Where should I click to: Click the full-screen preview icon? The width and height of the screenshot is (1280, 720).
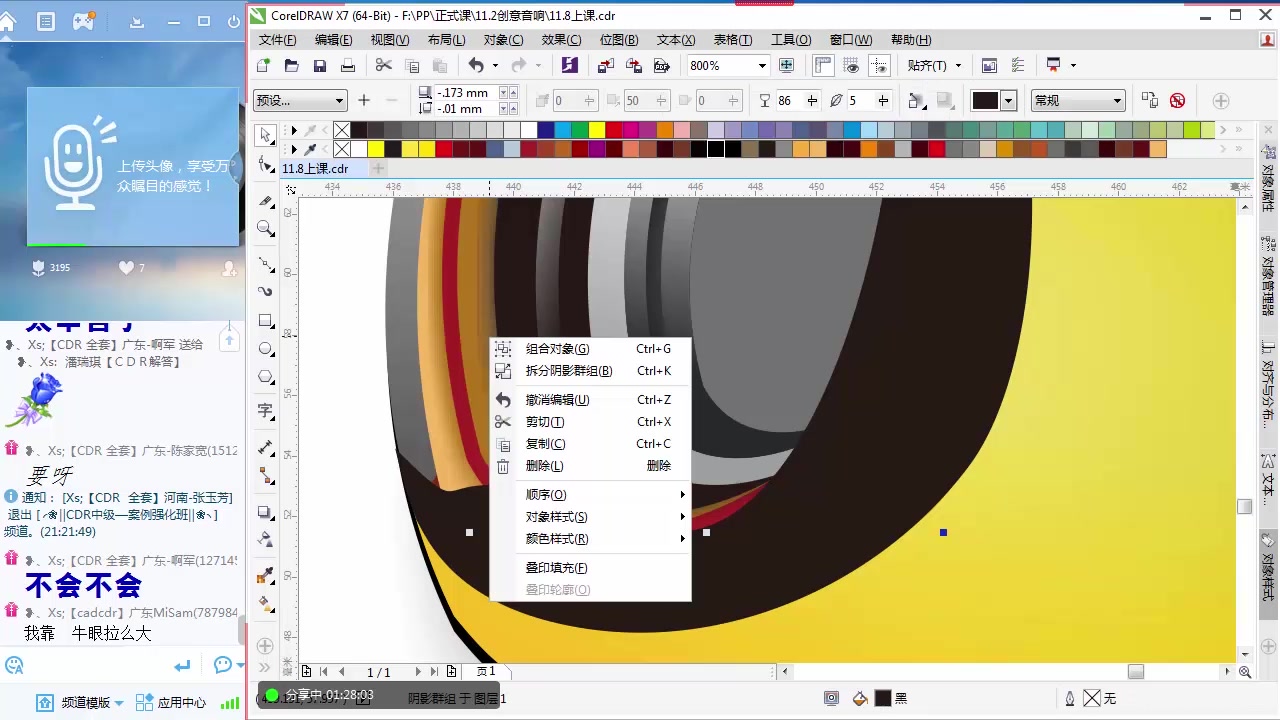pyautogui.click(x=786, y=65)
